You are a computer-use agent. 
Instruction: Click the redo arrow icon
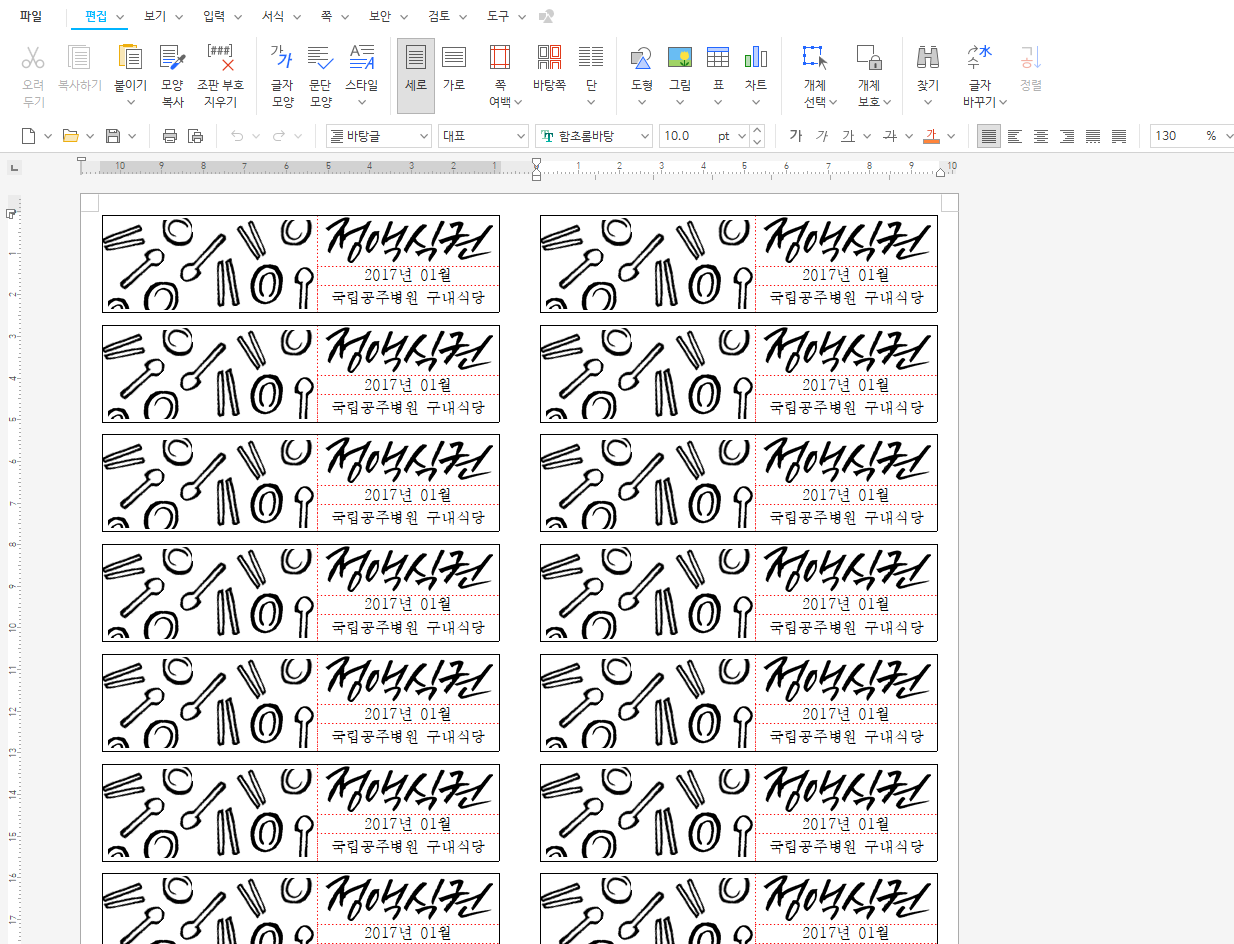[279, 136]
